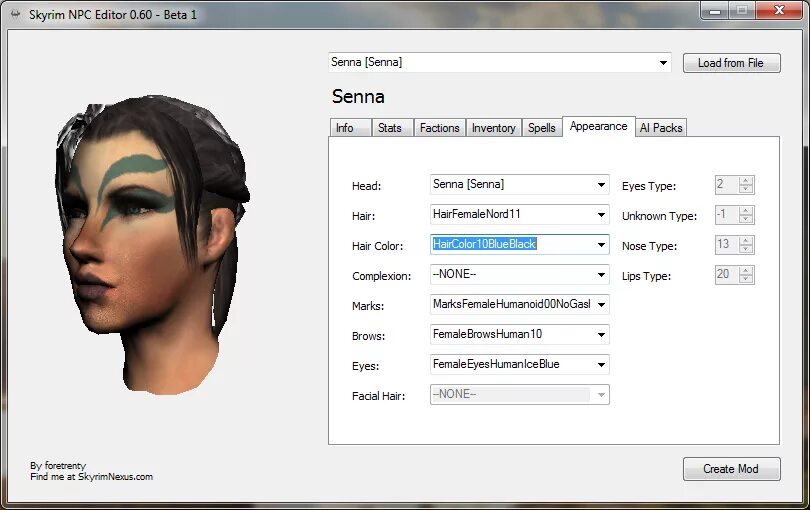Click the Facial Hair label
This screenshot has height=510, width=810.
(378, 396)
